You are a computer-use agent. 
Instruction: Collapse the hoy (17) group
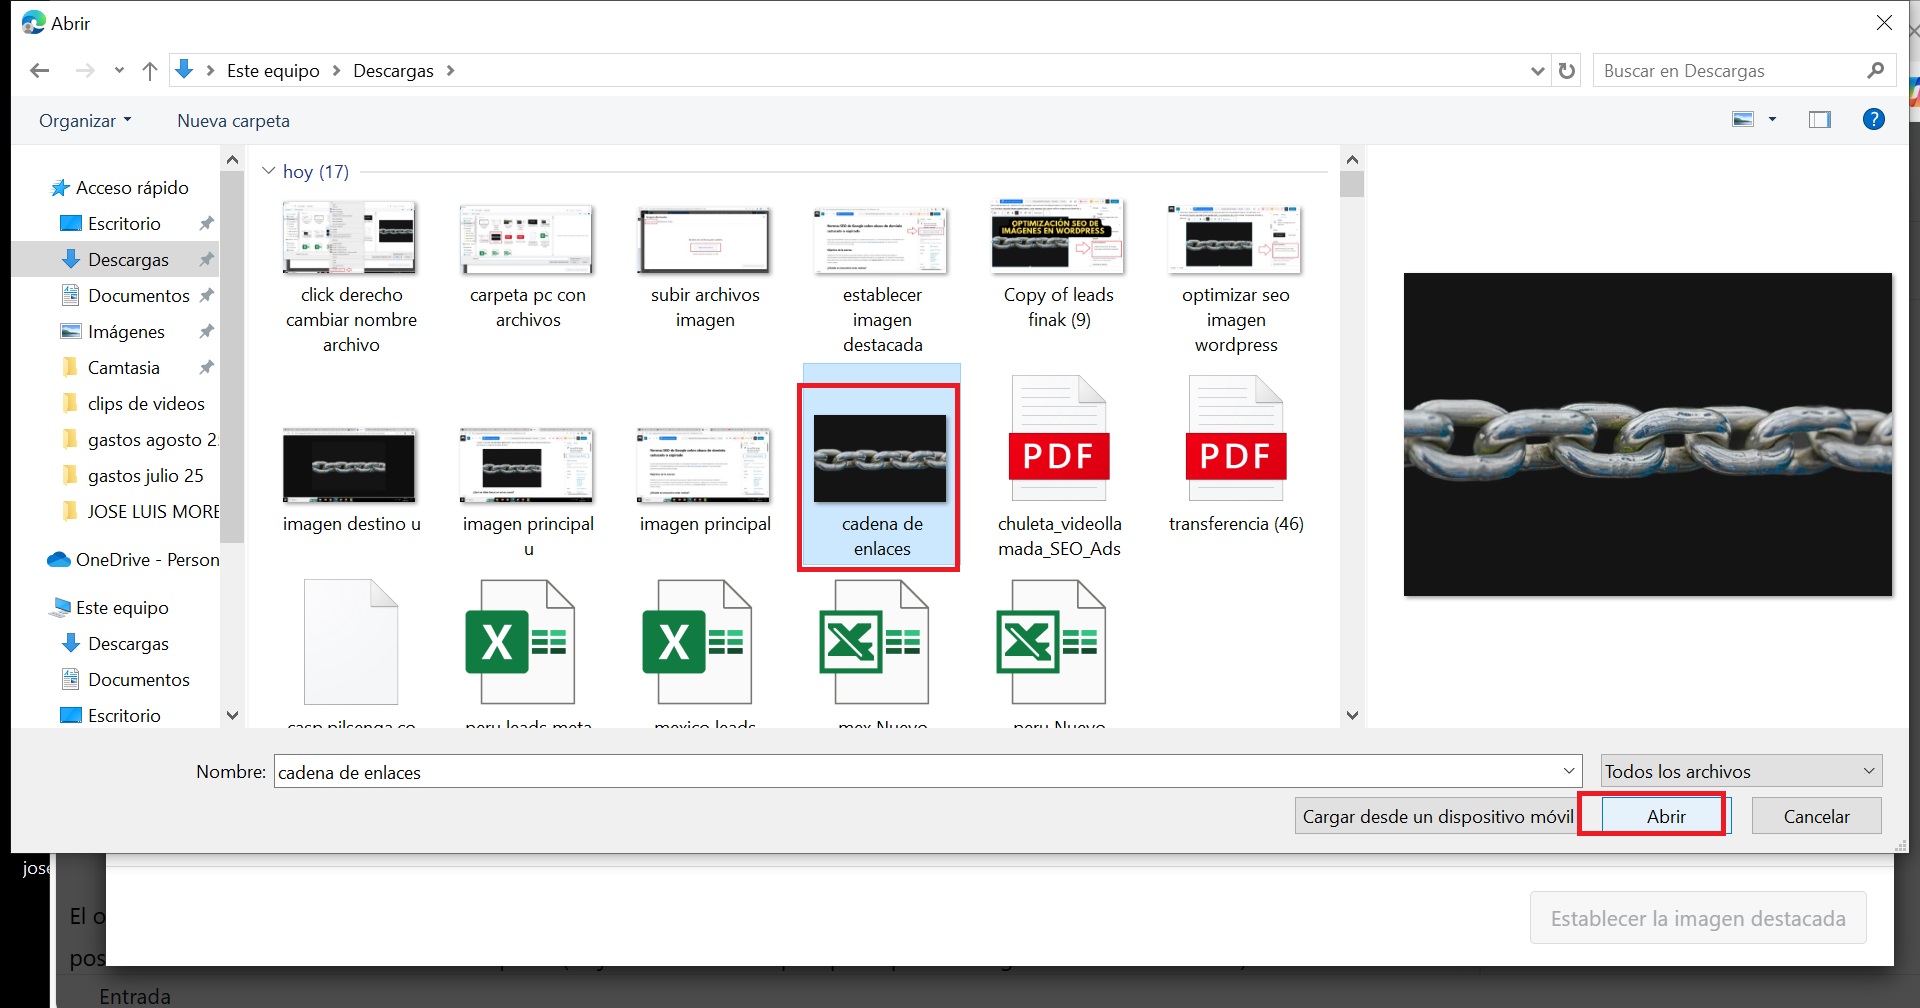pyautogui.click(x=268, y=171)
